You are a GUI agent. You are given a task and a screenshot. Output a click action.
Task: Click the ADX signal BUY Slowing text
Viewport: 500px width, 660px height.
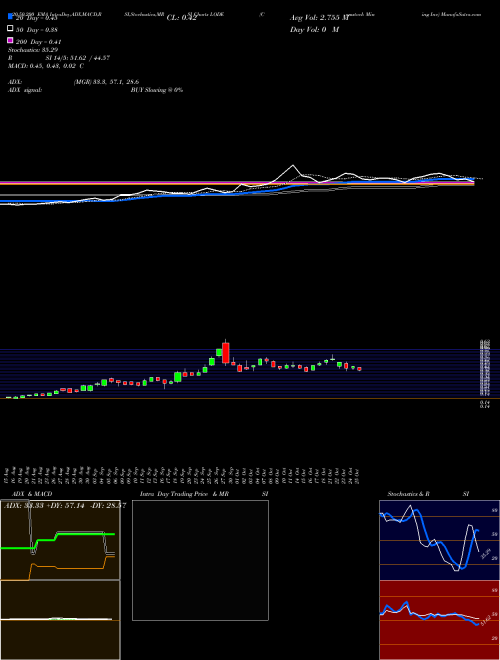point(157,90)
